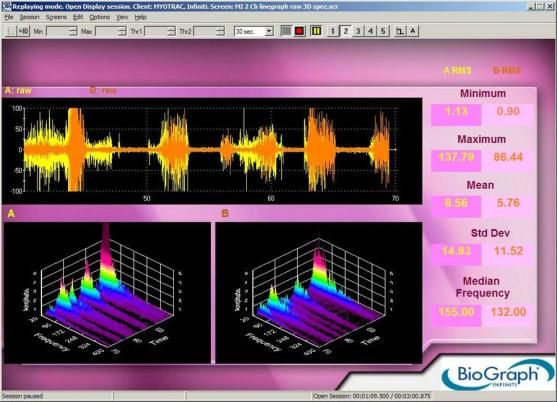This screenshot has height=402, width=557.
Task: Click the first toolbar button at far left
Action: tap(11, 31)
